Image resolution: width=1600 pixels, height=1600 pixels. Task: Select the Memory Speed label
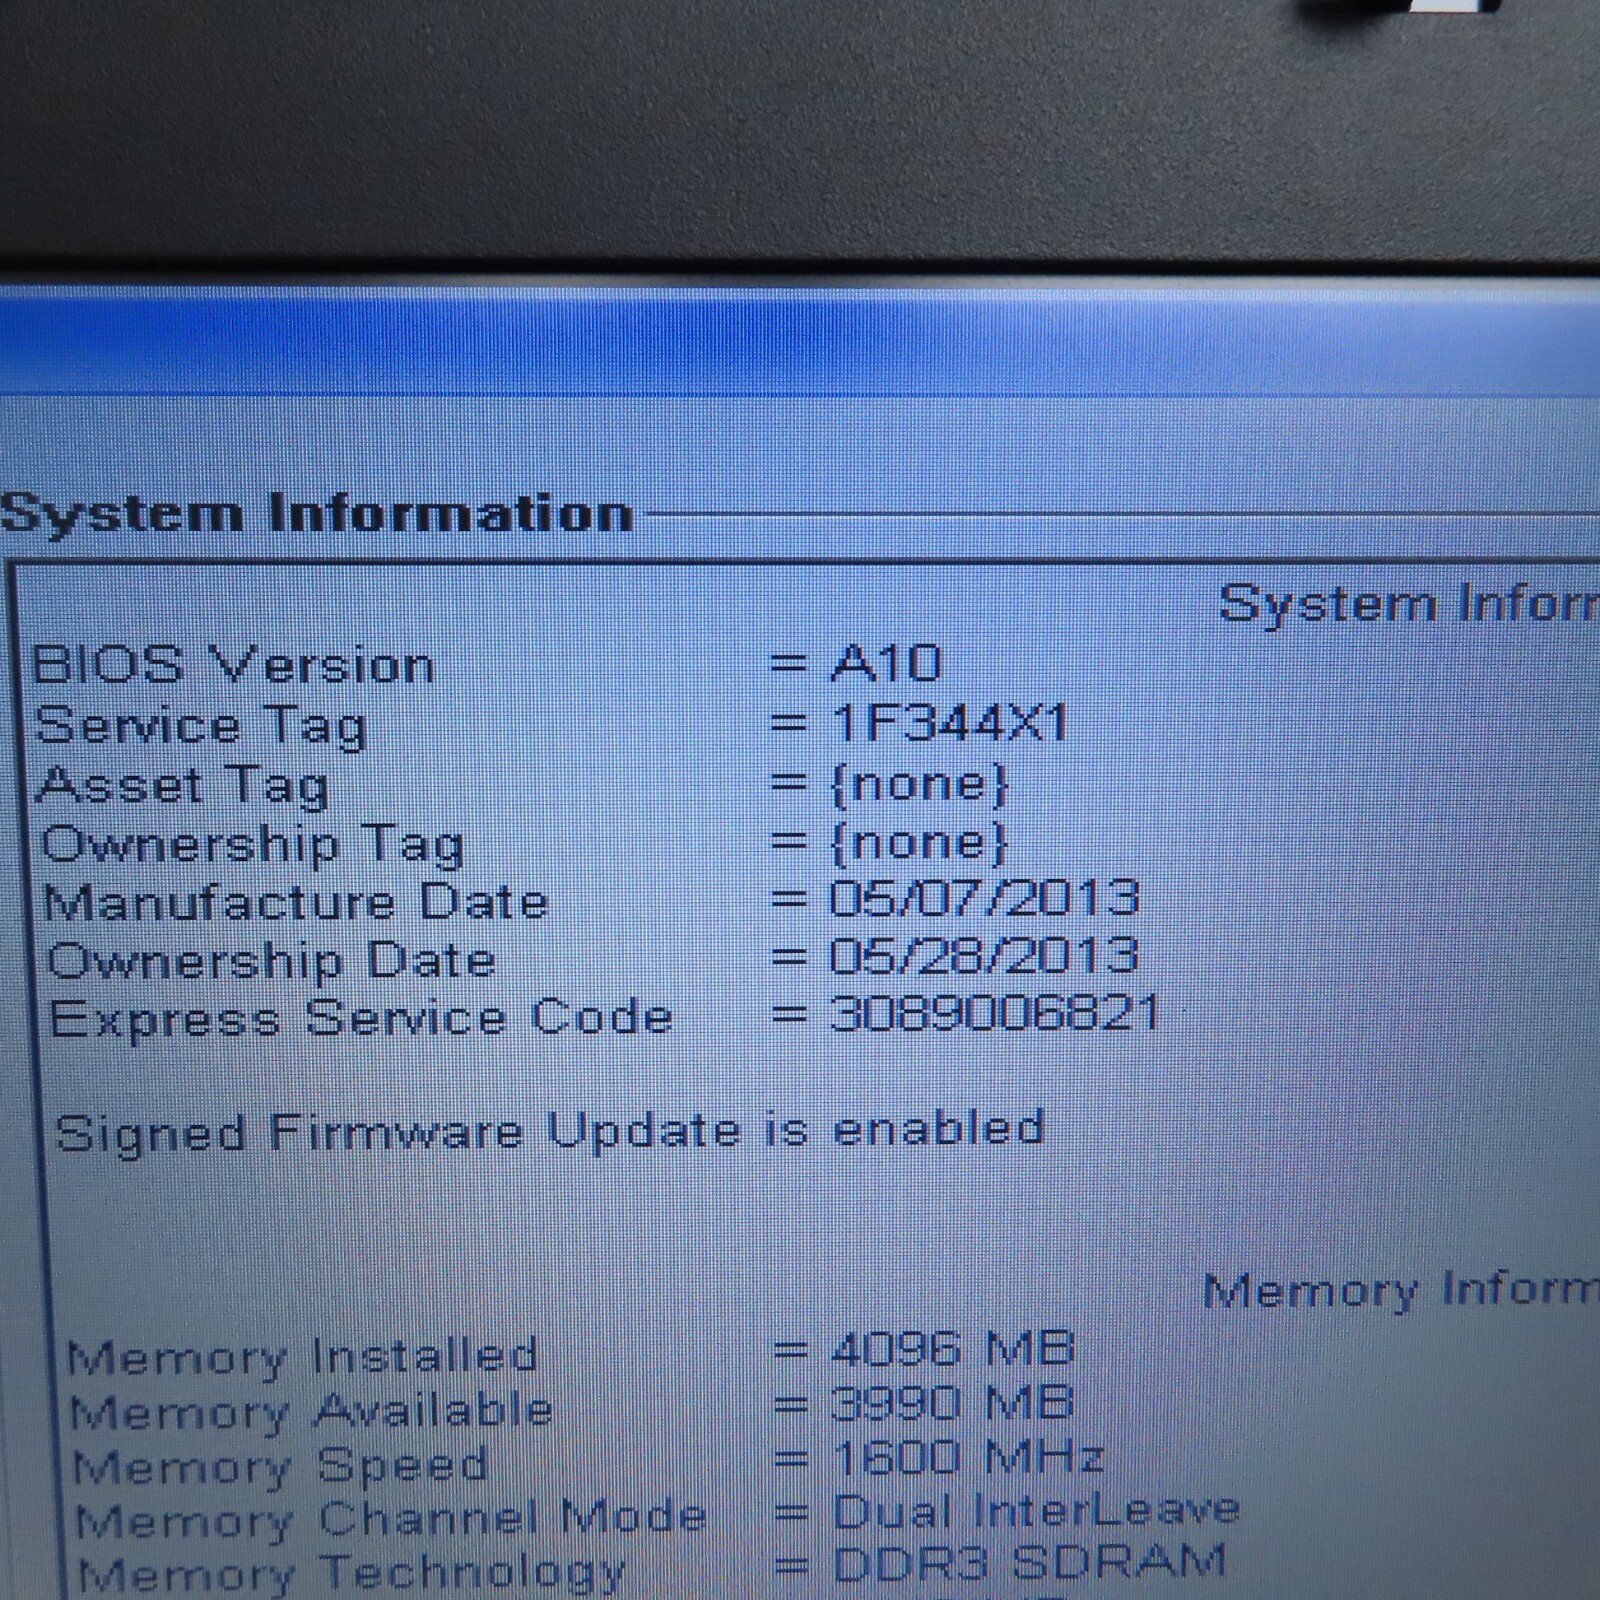(x=281, y=1468)
